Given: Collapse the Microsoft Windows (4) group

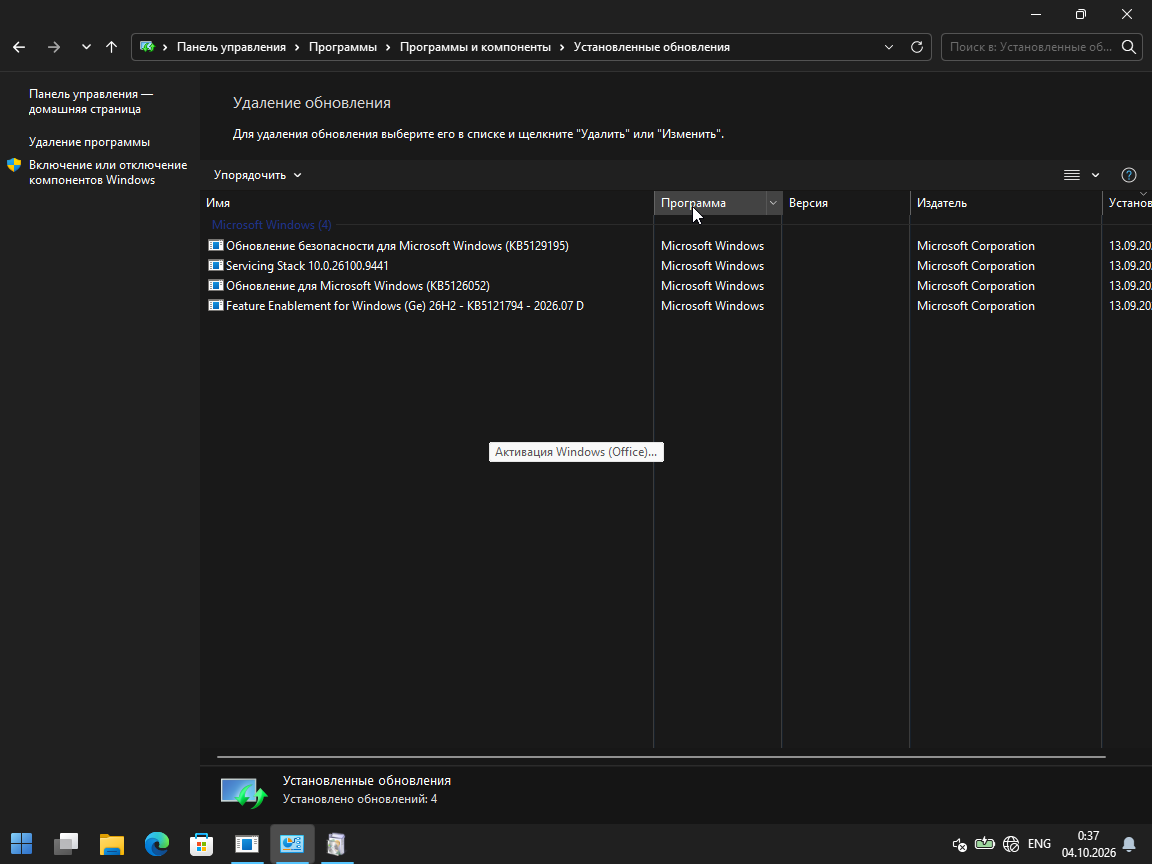Looking at the screenshot, I should [271, 225].
